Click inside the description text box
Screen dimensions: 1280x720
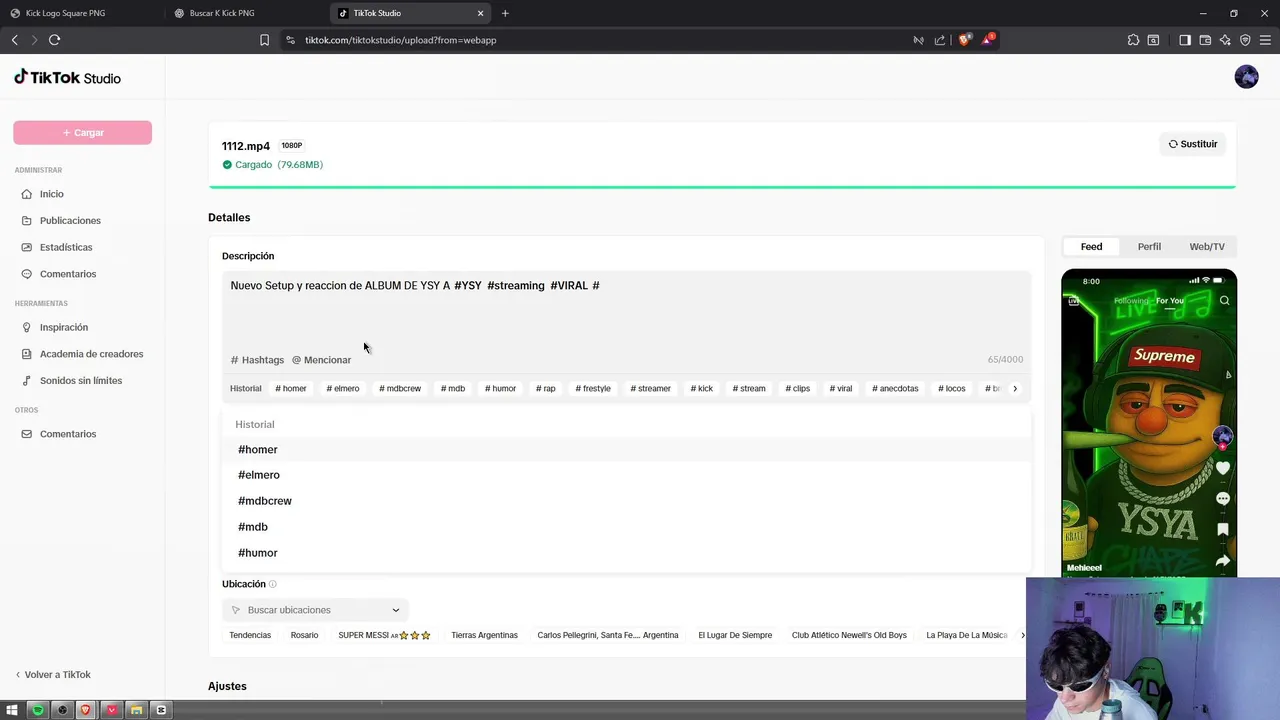[626, 310]
